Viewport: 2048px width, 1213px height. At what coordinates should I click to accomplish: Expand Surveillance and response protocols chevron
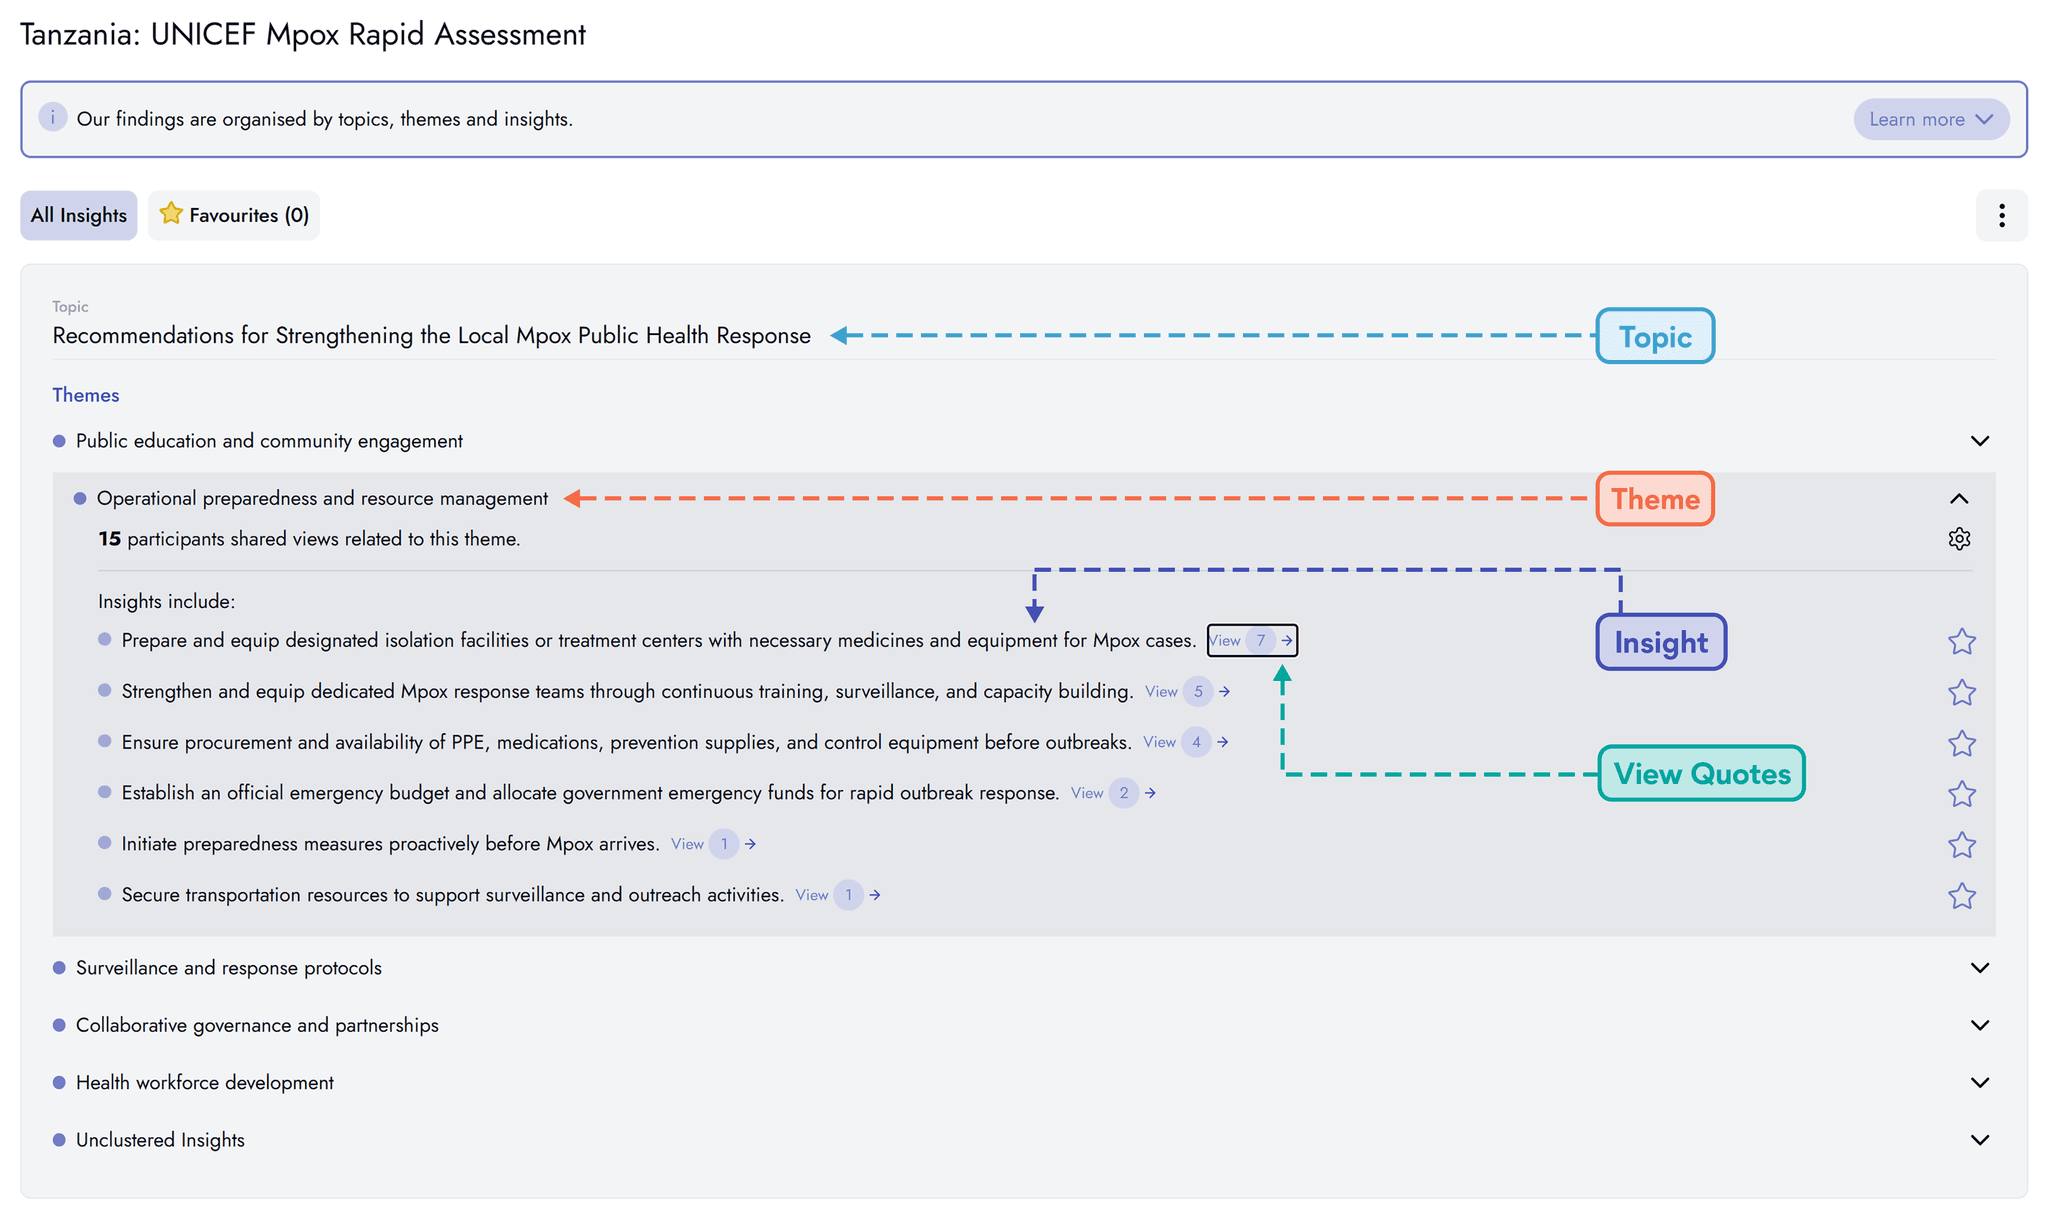tap(1979, 967)
